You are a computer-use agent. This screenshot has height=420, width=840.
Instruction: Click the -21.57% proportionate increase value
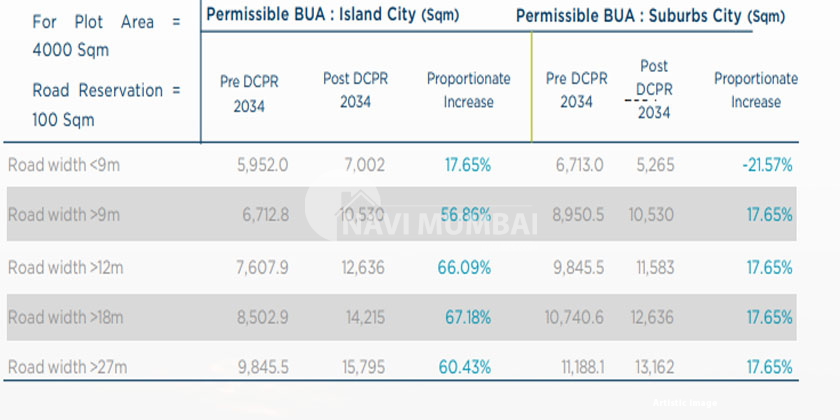coord(767,165)
